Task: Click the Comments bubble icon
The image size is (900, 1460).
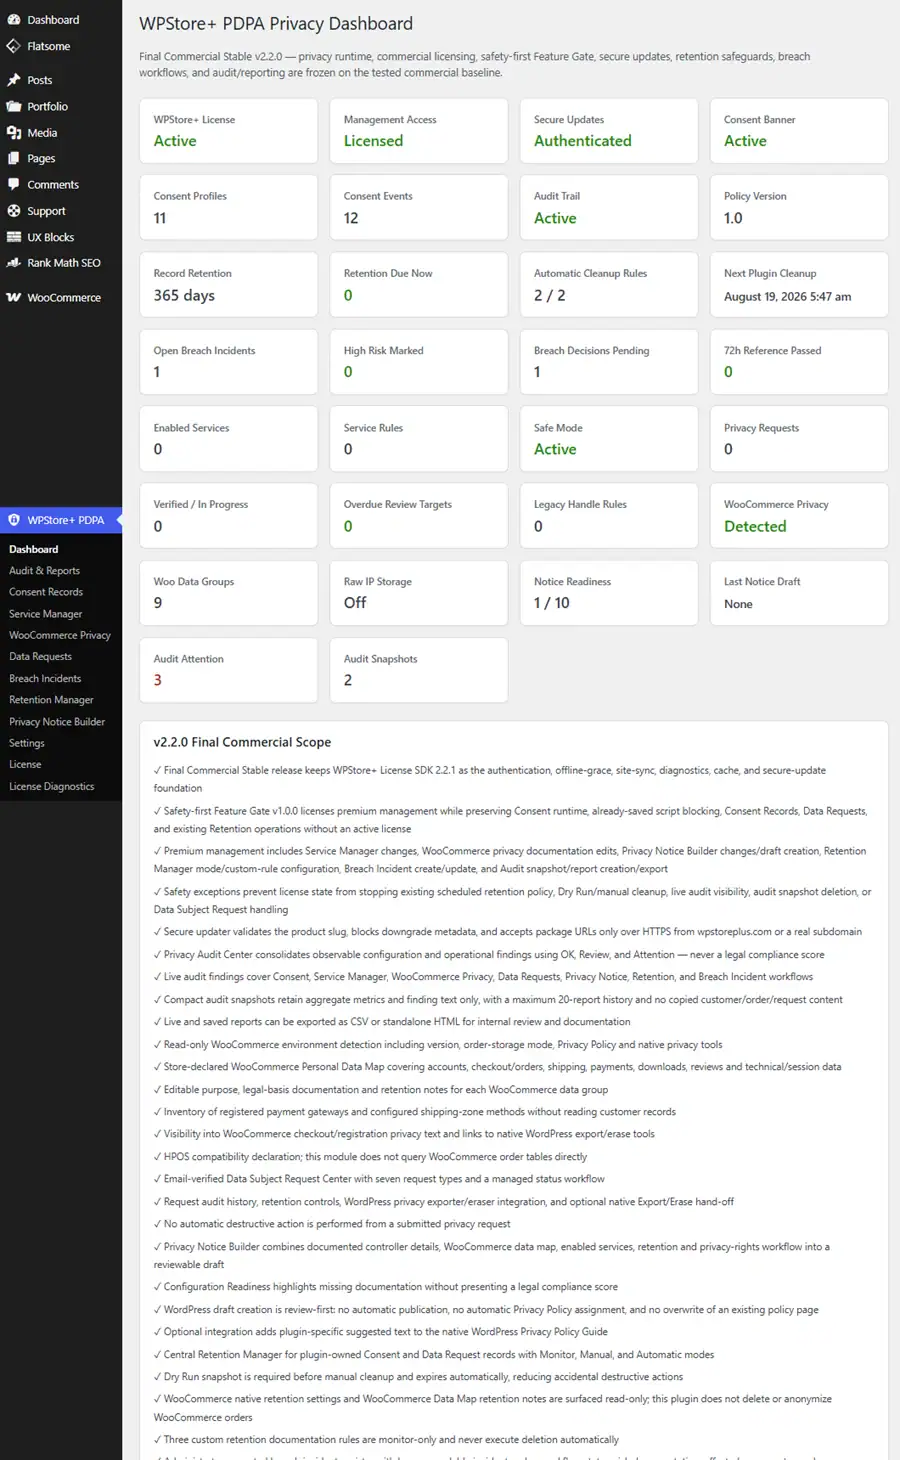Action: [x=14, y=184]
